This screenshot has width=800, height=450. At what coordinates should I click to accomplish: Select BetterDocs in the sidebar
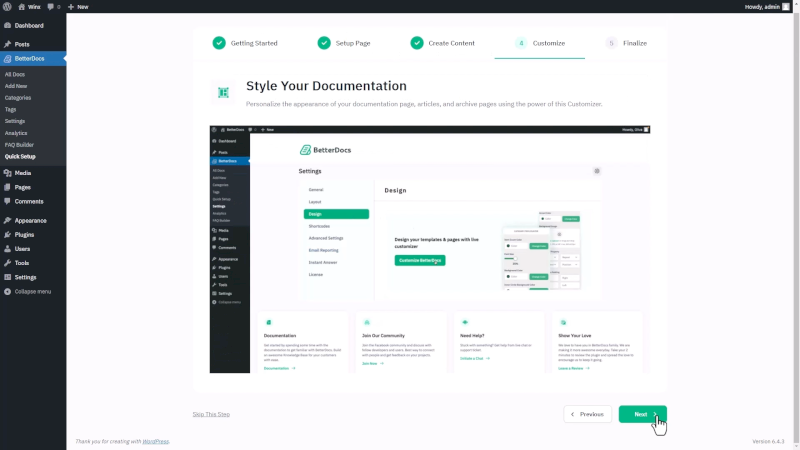tap(33, 59)
